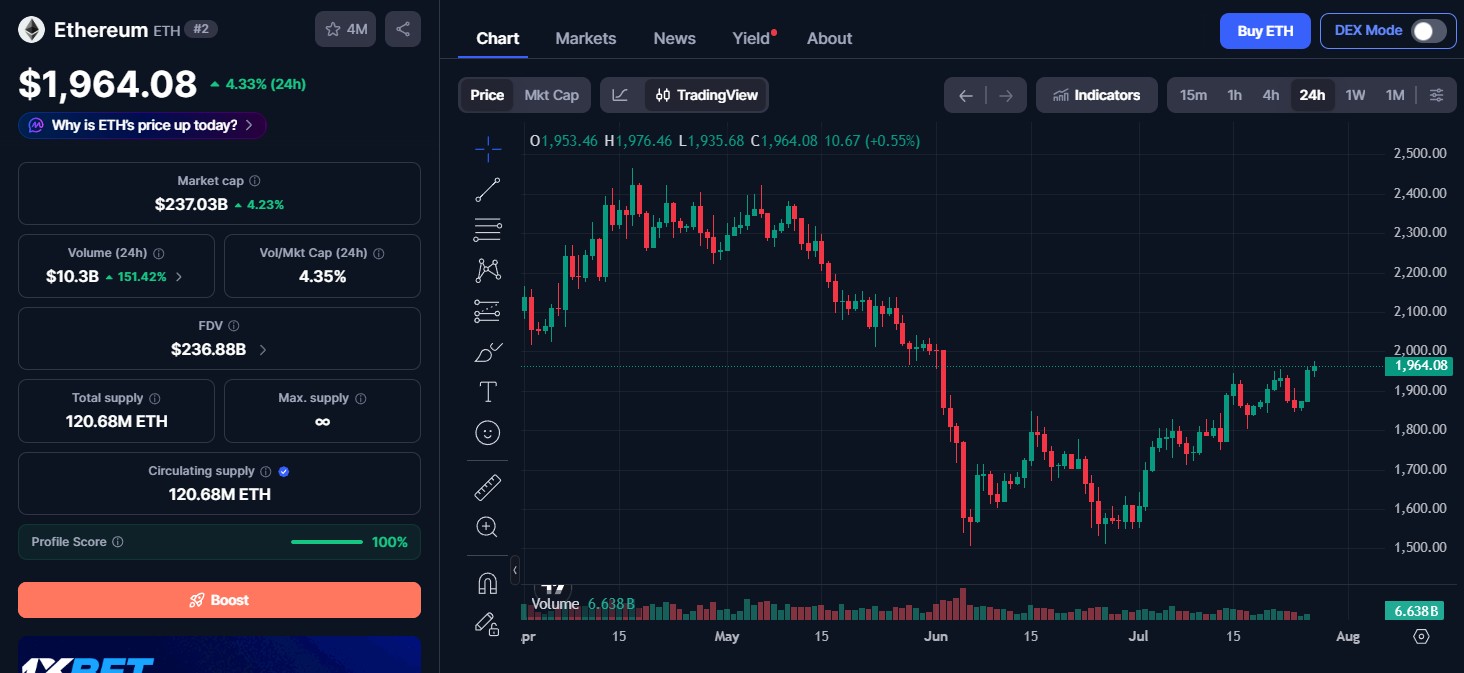Open price scale settings gear
Viewport: 1464px width, 673px height.
pos(1421,636)
